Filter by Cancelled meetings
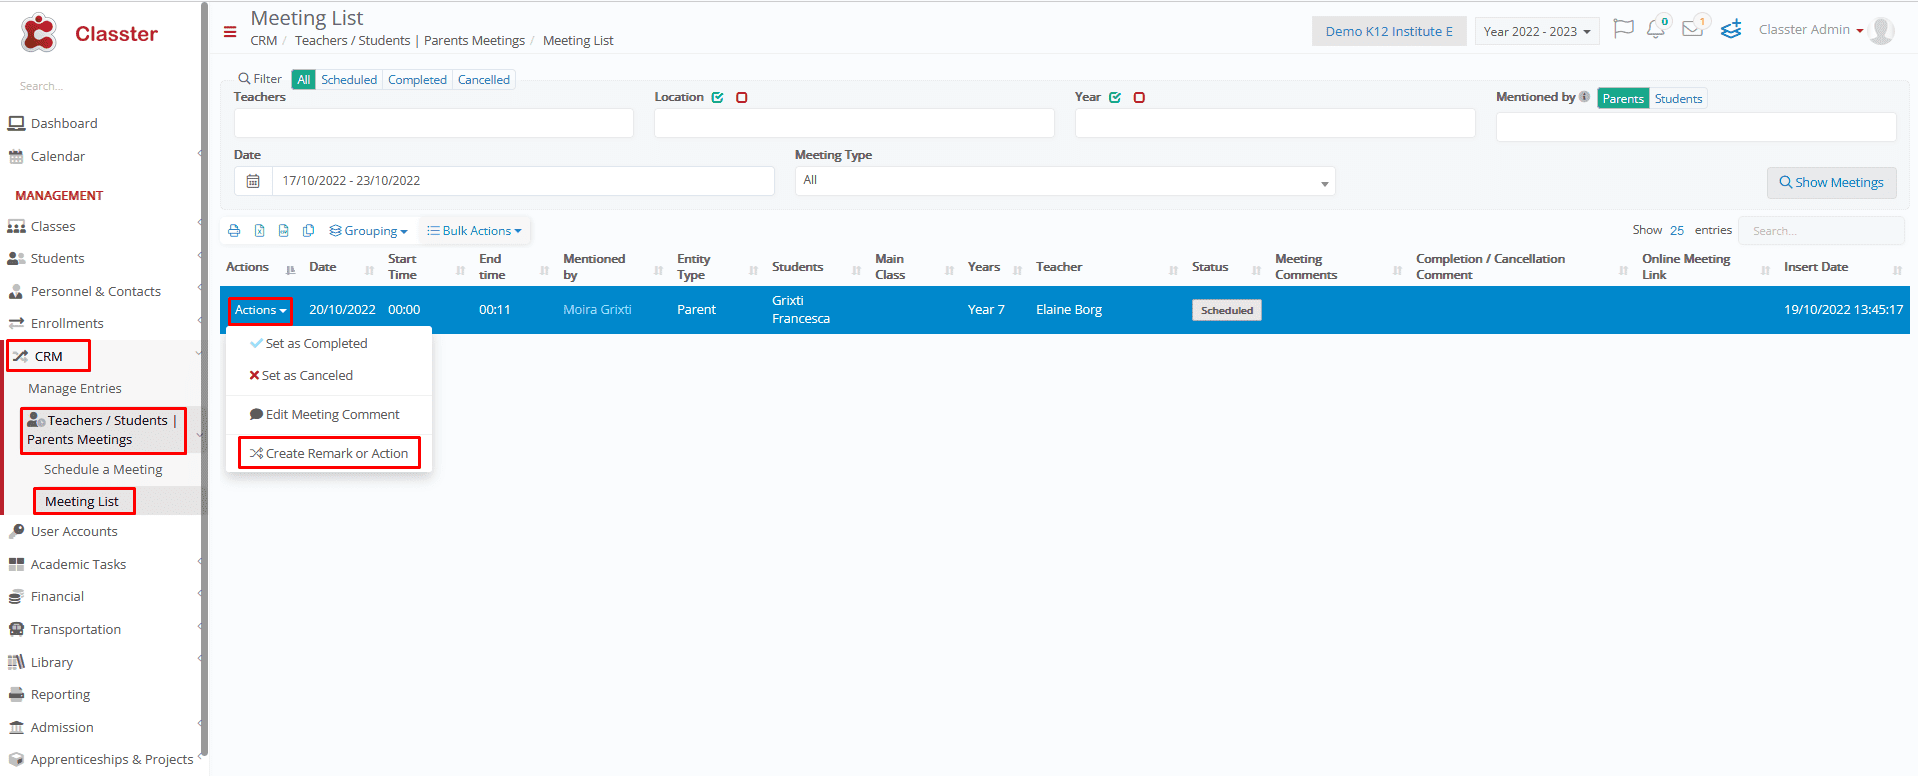This screenshot has height=776, width=1918. [484, 80]
